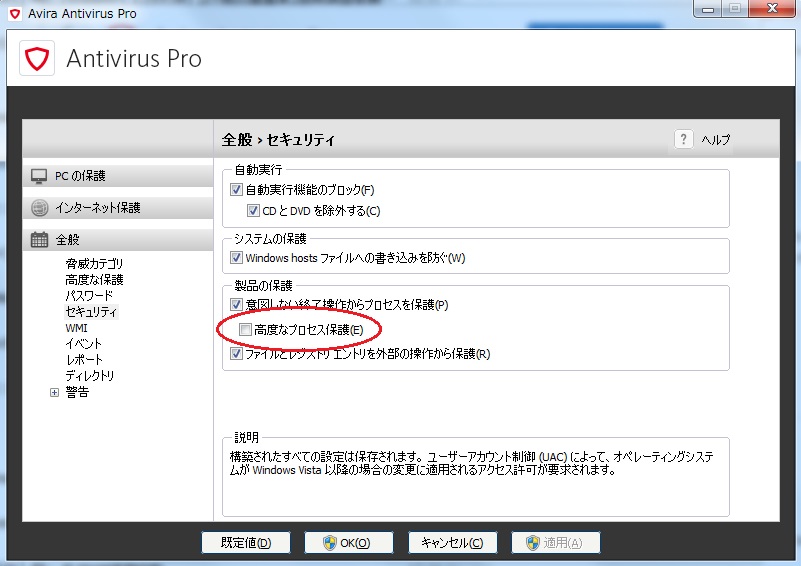Viewport: 801px width, 566px height.
Task: Expand the 警告 tree node
Action: pos(55,392)
